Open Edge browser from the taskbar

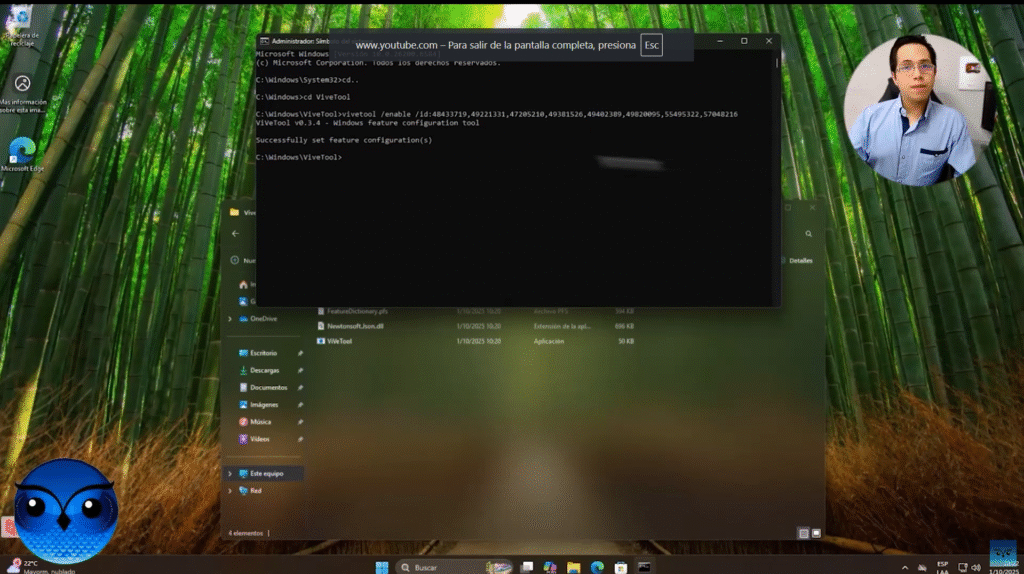pyautogui.click(x=597, y=567)
